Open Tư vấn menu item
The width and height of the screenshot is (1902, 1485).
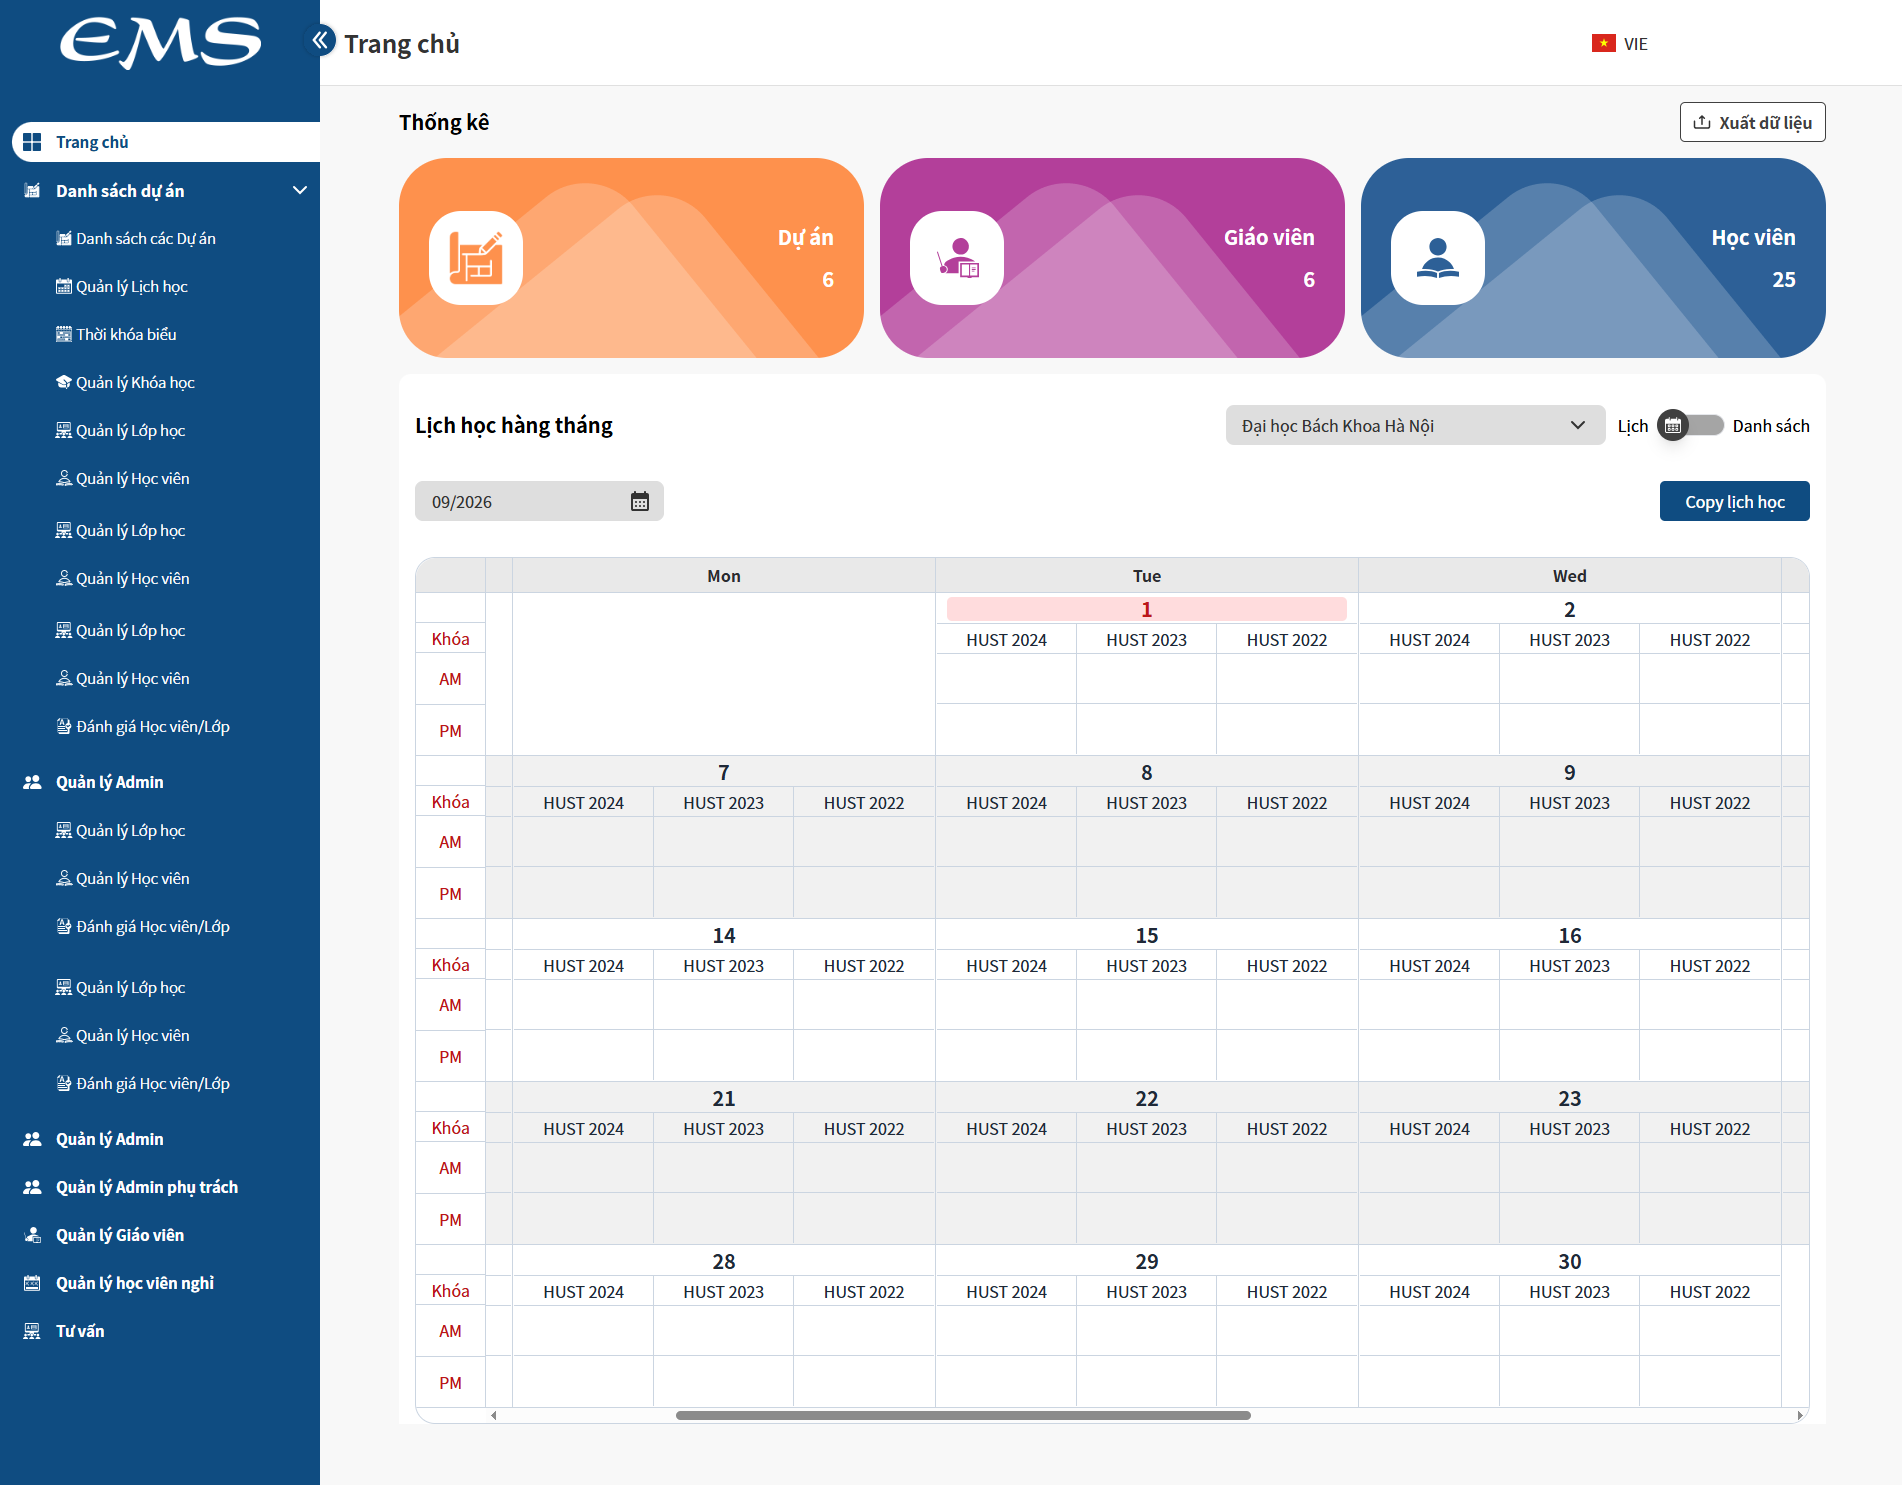(x=80, y=1331)
